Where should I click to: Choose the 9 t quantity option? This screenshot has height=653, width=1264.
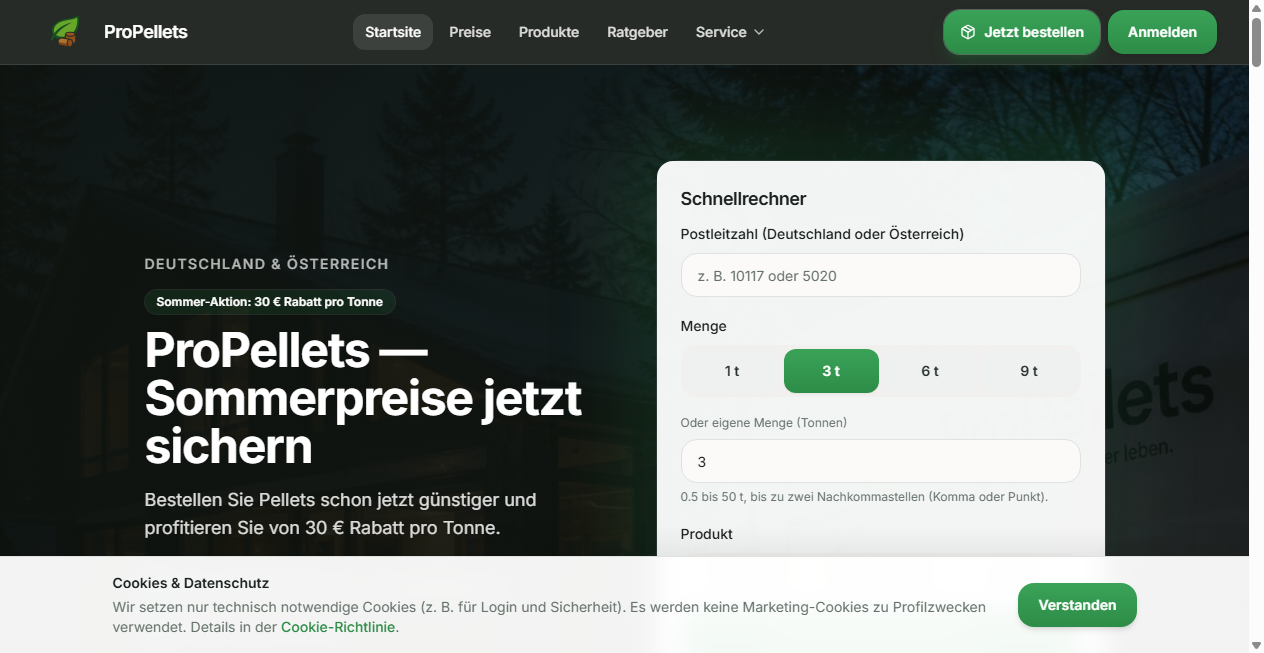click(1029, 371)
